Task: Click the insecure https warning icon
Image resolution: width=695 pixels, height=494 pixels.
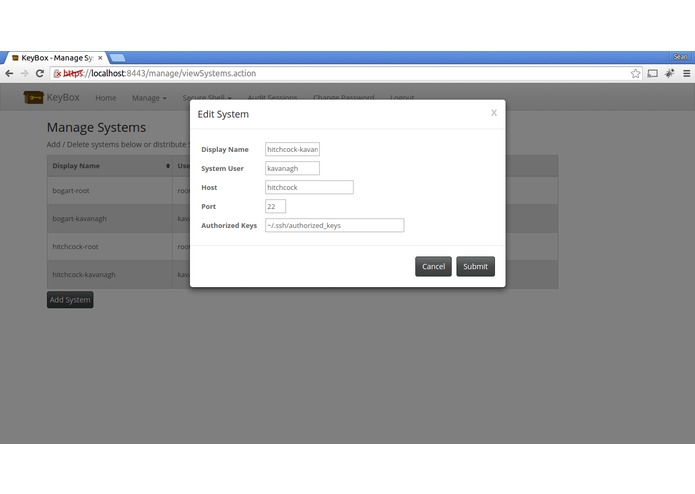Action: pos(57,74)
